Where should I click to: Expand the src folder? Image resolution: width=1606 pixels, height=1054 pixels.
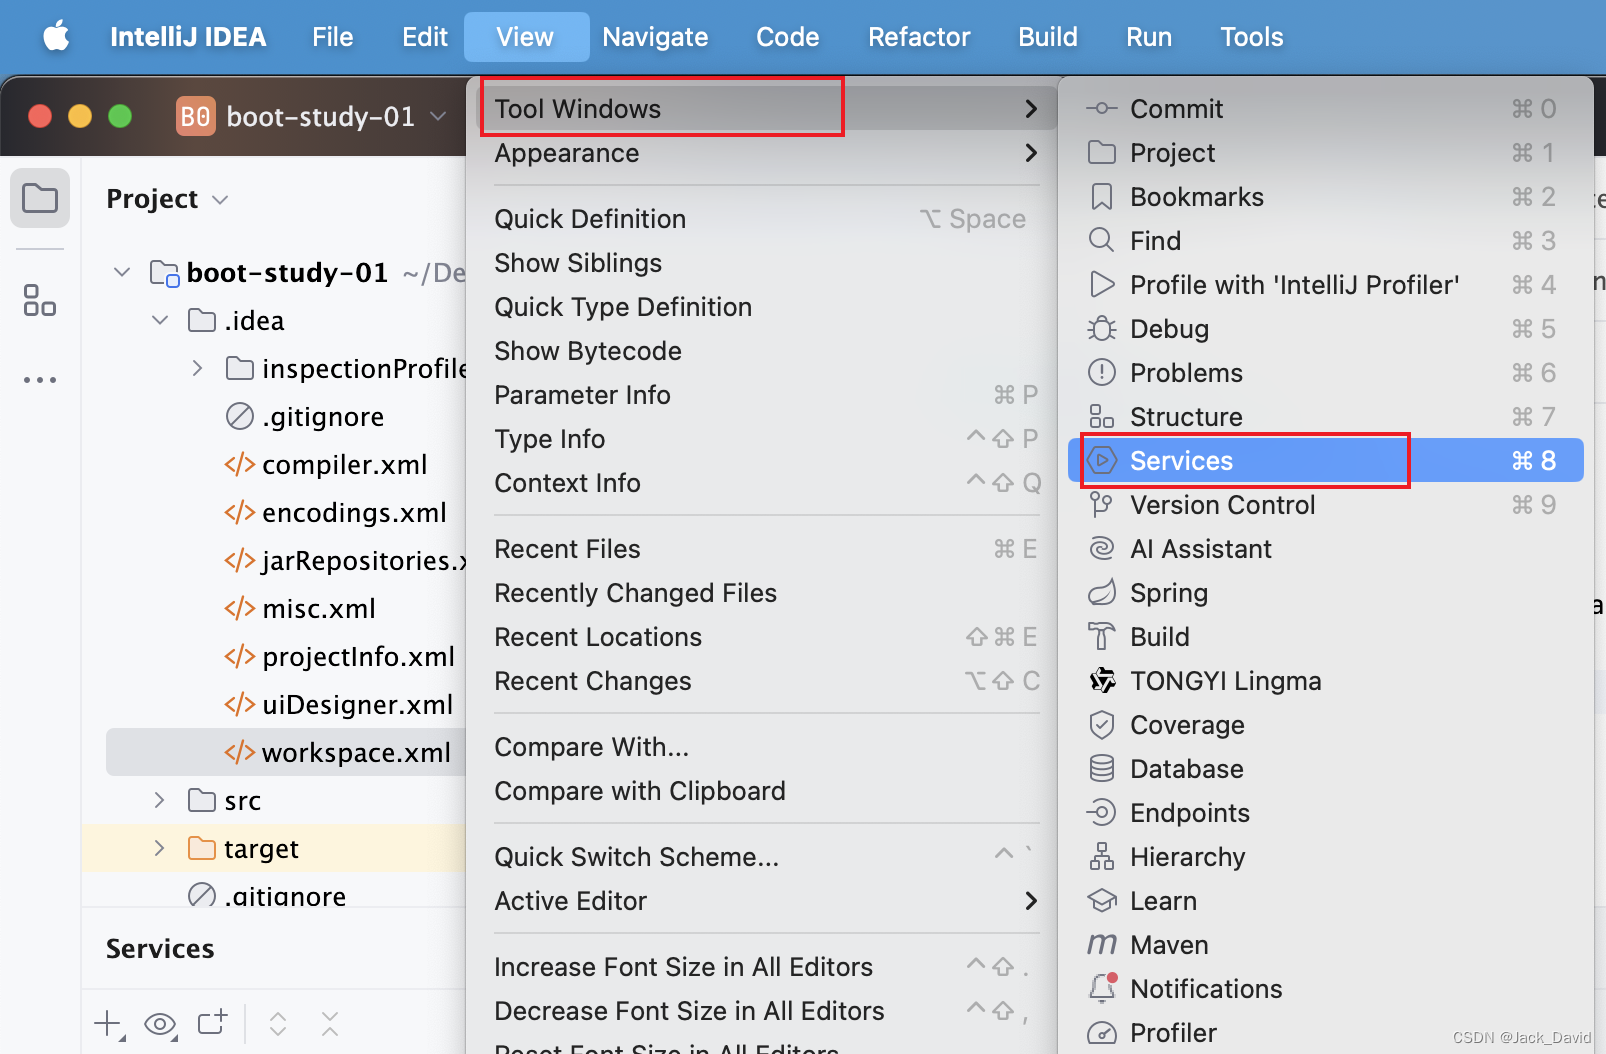click(159, 800)
